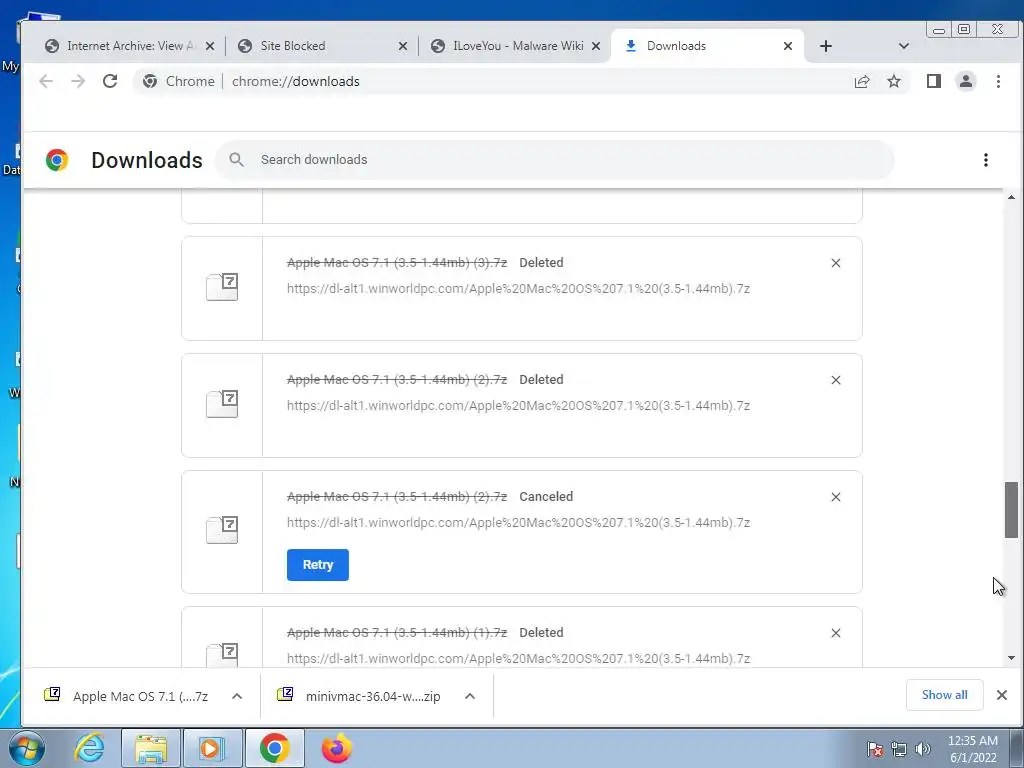The height and width of the screenshot is (768, 1024).
Task: Open Windows Explorer from taskbar
Action: 151,748
